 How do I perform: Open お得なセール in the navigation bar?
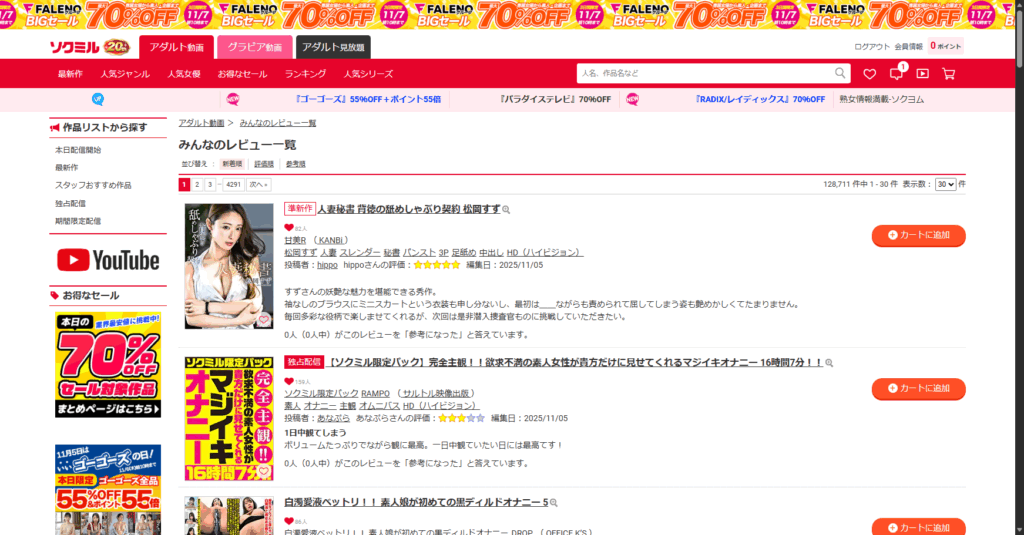point(242,74)
